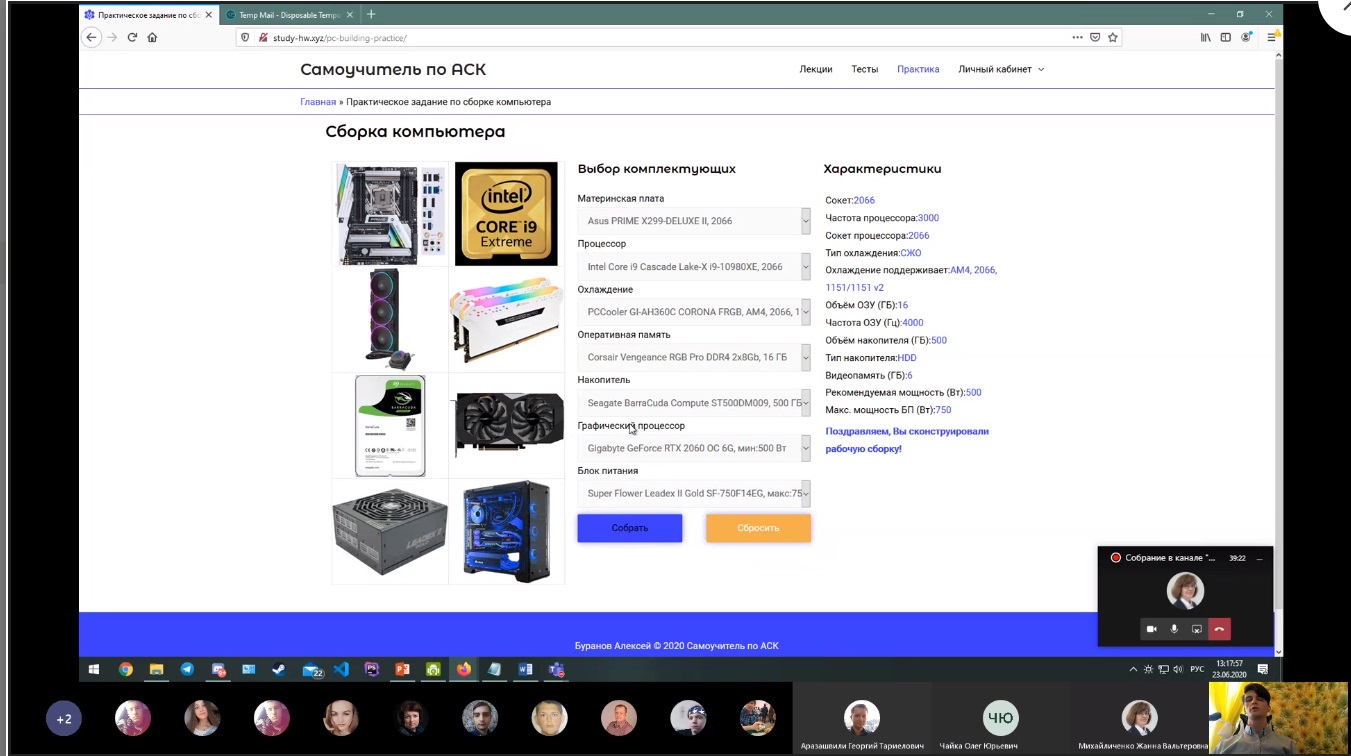Screen dimensions: 1351x756
Task: Open Visual Studio Code from taskbar
Action: pos(341,670)
